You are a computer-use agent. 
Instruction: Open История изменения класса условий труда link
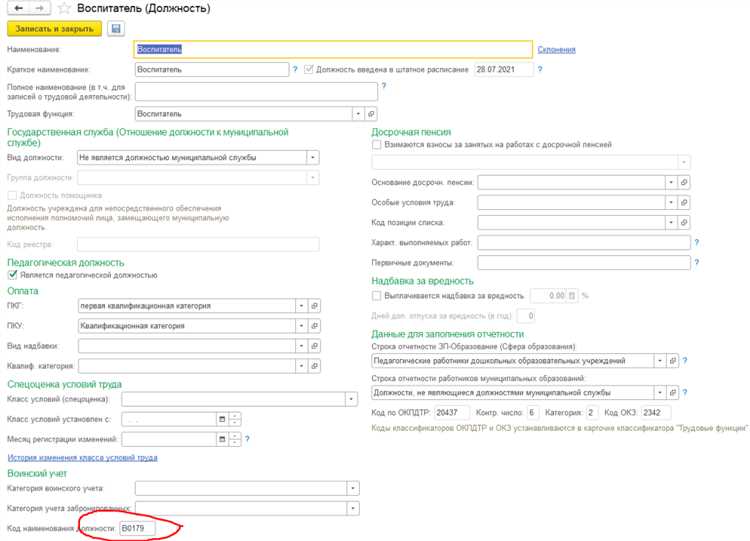82,457
